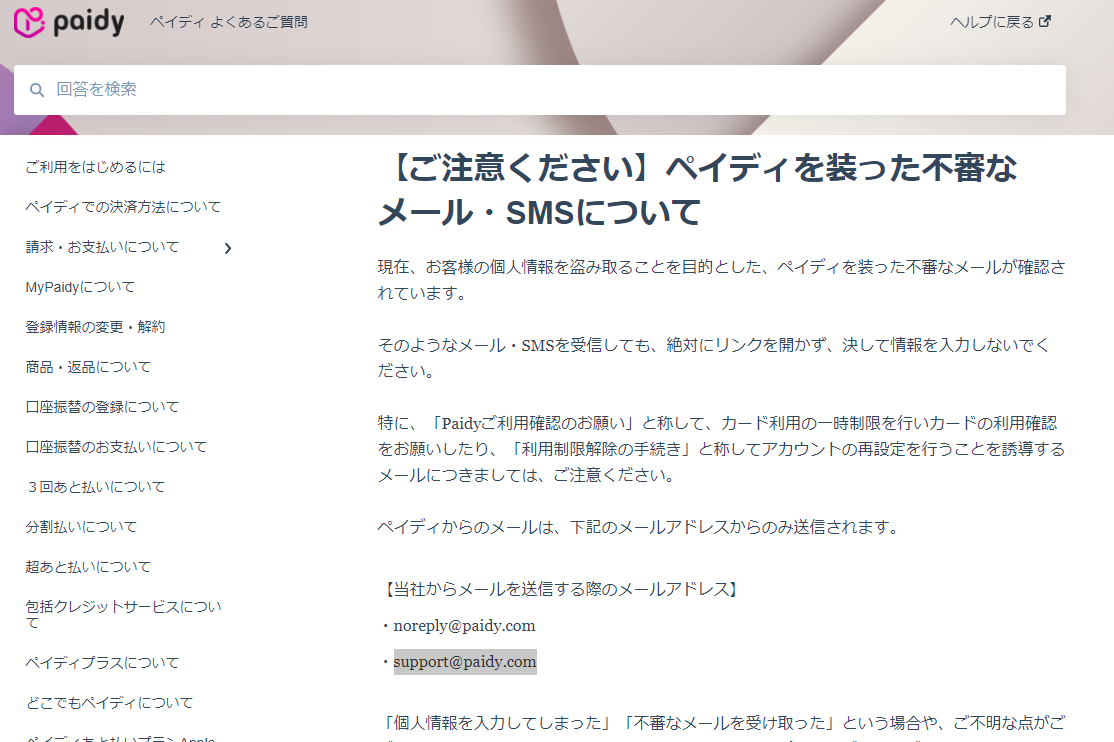Click the search magnifier icon

(x=37, y=90)
